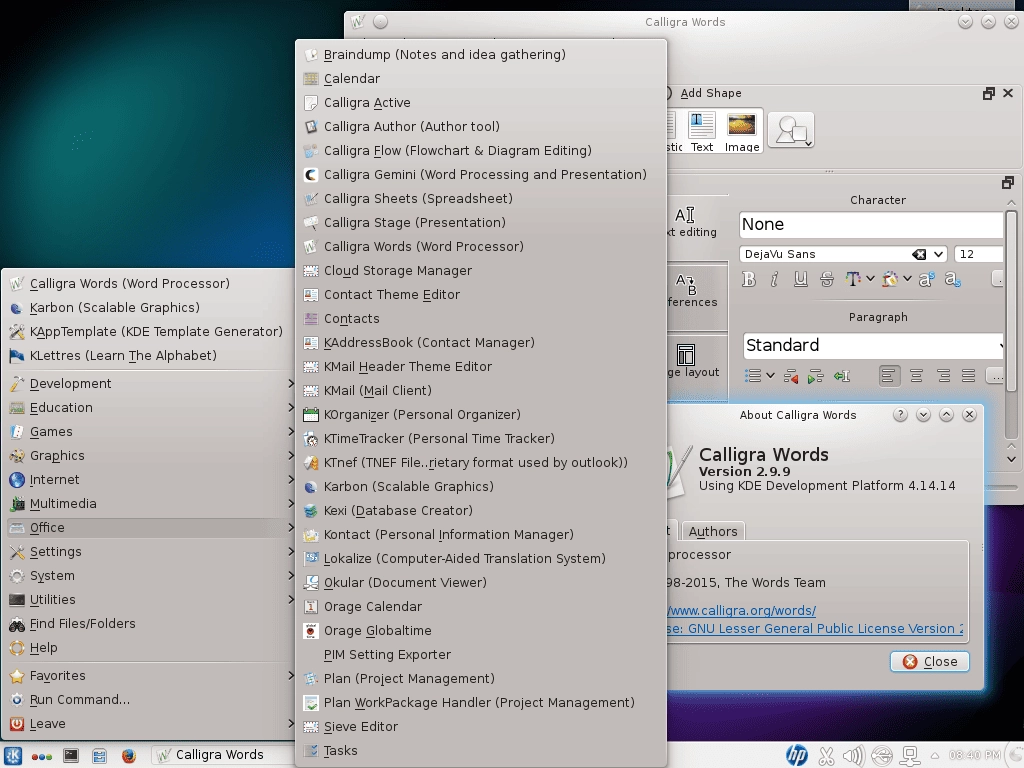The width and height of the screenshot is (1024, 768).
Task: Open the Standard paragraph style combo box
Action: tap(873, 345)
